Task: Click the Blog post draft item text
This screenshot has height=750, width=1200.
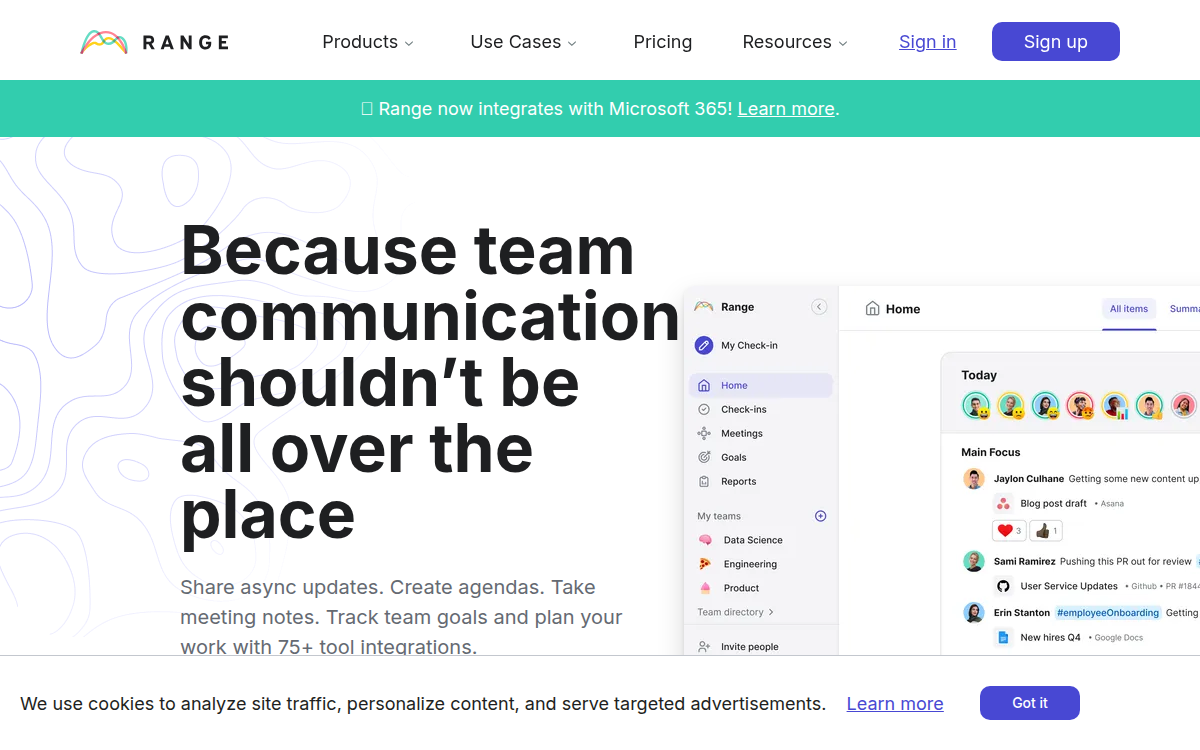Action: pyautogui.click(x=1054, y=504)
